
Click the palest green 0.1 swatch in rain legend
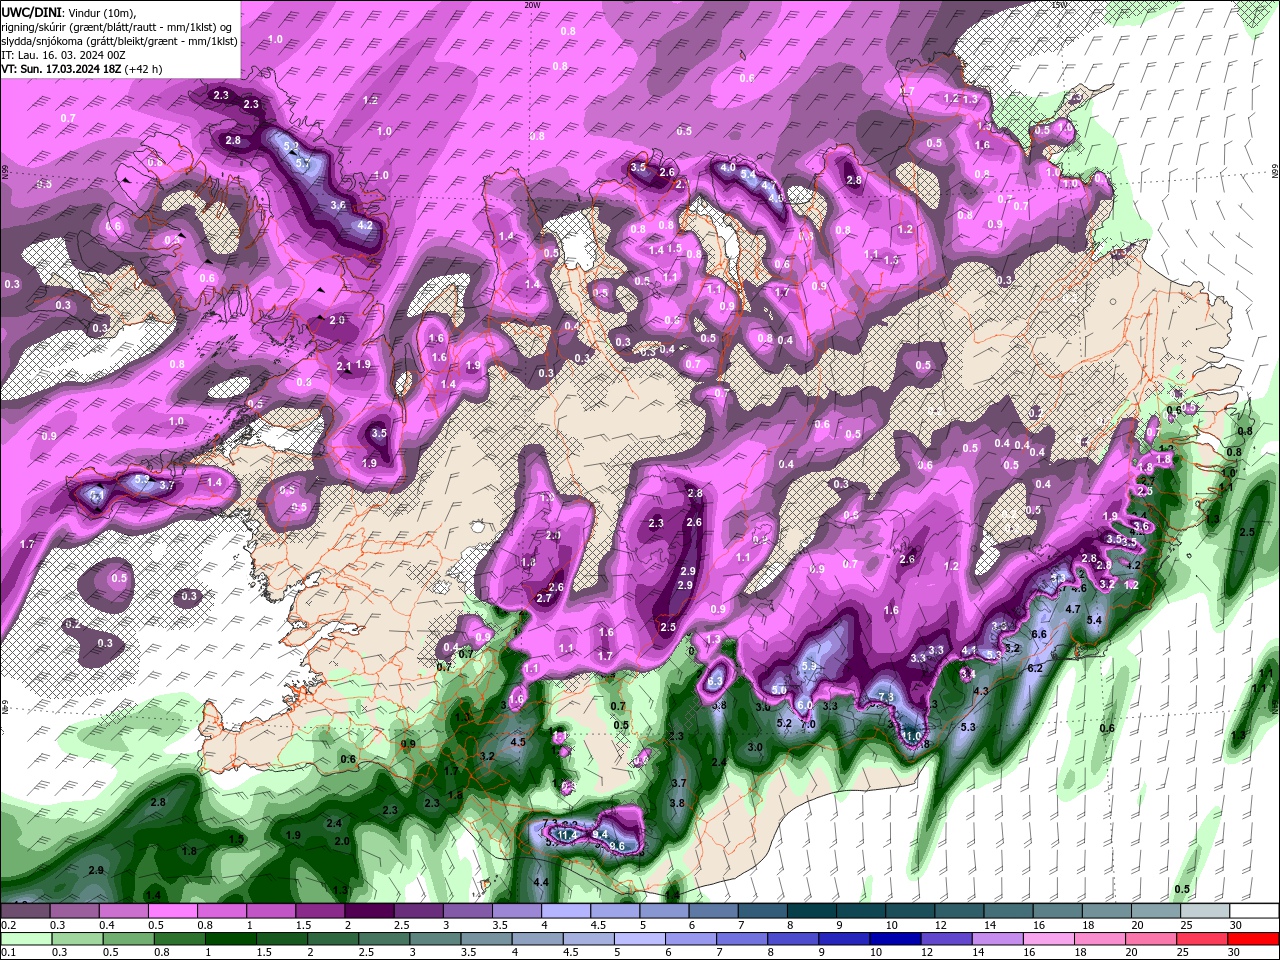(x=26, y=938)
